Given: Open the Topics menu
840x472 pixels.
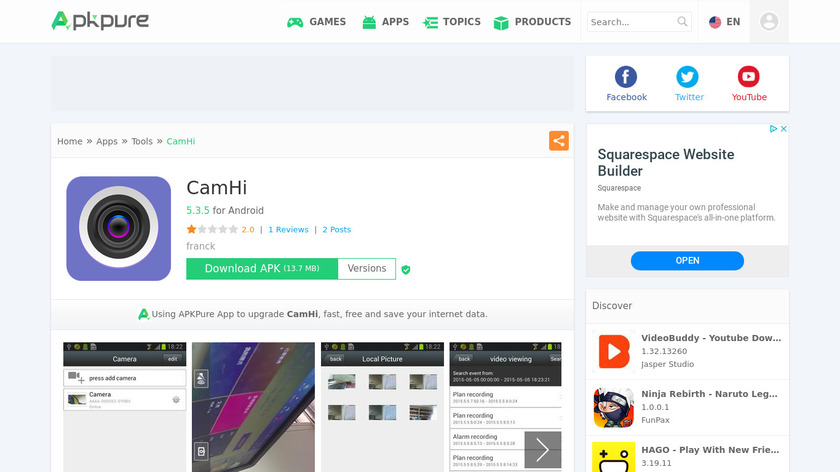Looking at the screenshot, I should coord(452,22).
